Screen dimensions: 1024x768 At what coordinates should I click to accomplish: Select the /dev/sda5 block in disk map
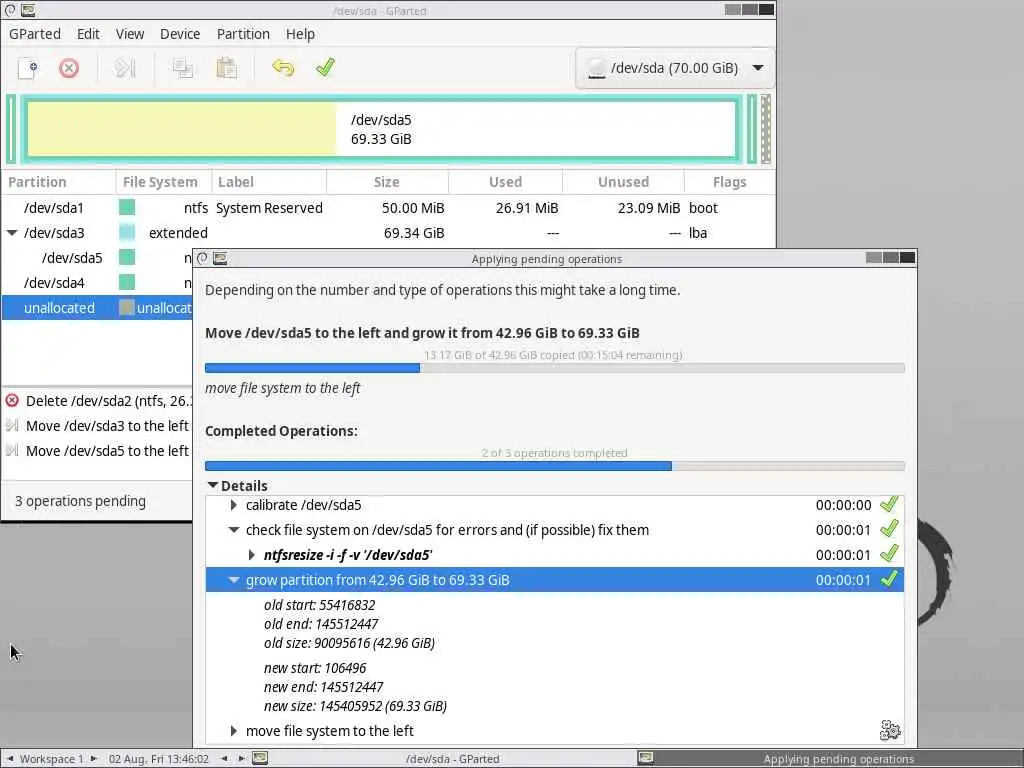click(x=381, y=129)
